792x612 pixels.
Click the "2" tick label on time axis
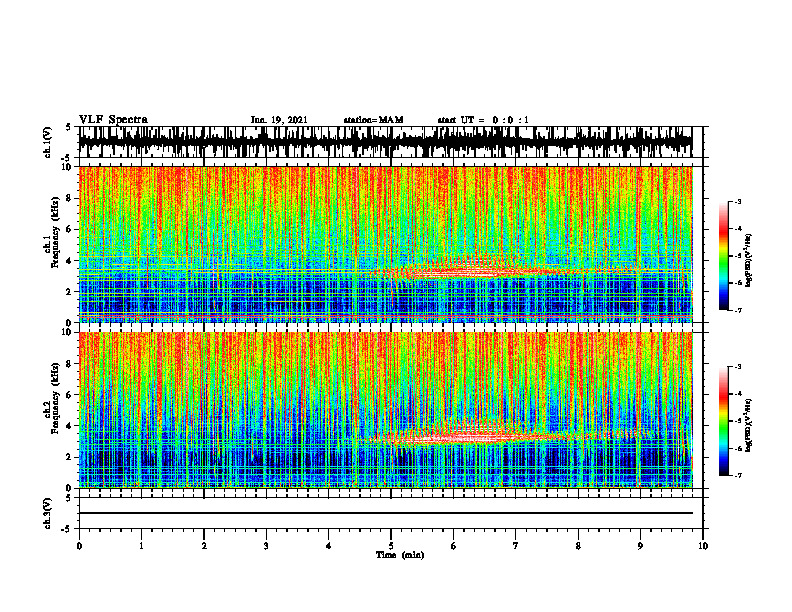pyautogui.click(x=204, y=546)
